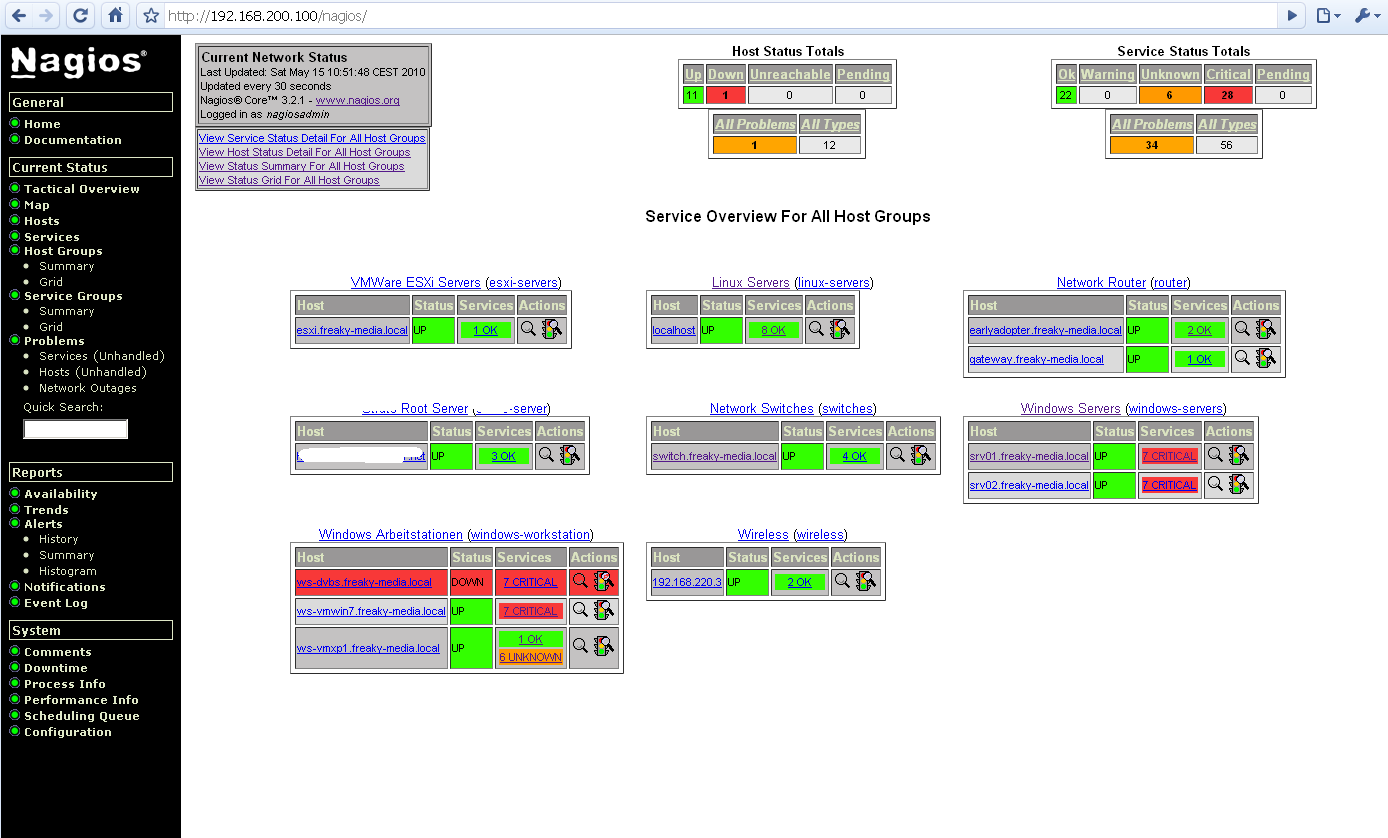Open the wrench settings menu

point(1366,15)
